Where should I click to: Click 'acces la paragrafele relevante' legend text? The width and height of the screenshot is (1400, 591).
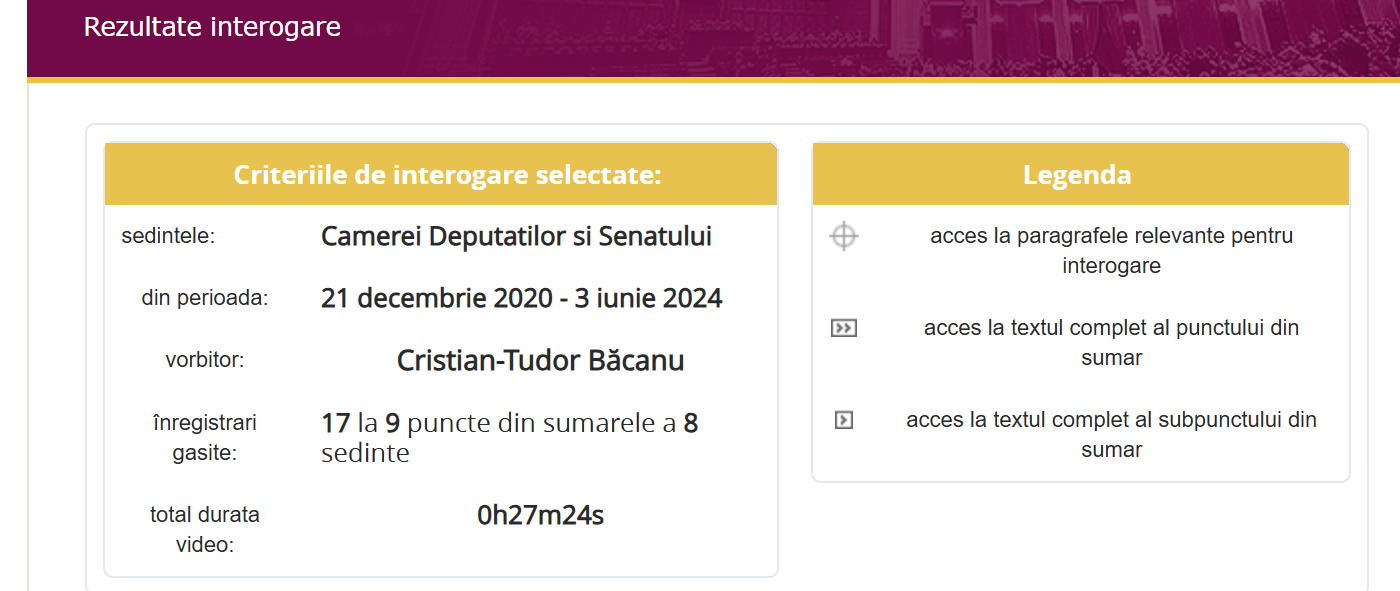coord(1112,251)
